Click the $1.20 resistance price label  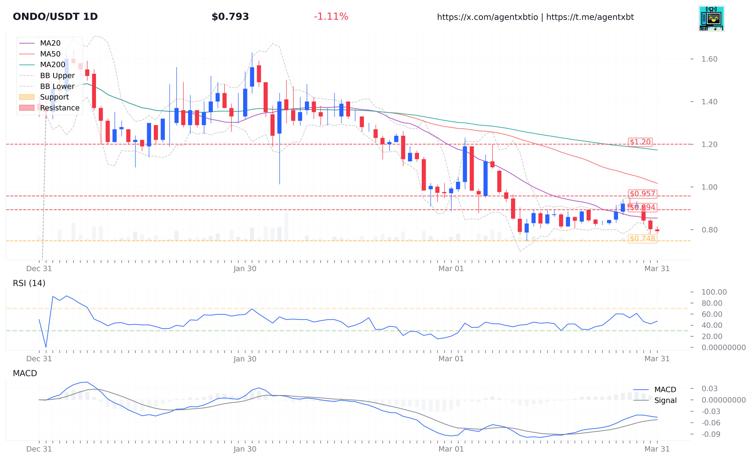pos(640,143)
